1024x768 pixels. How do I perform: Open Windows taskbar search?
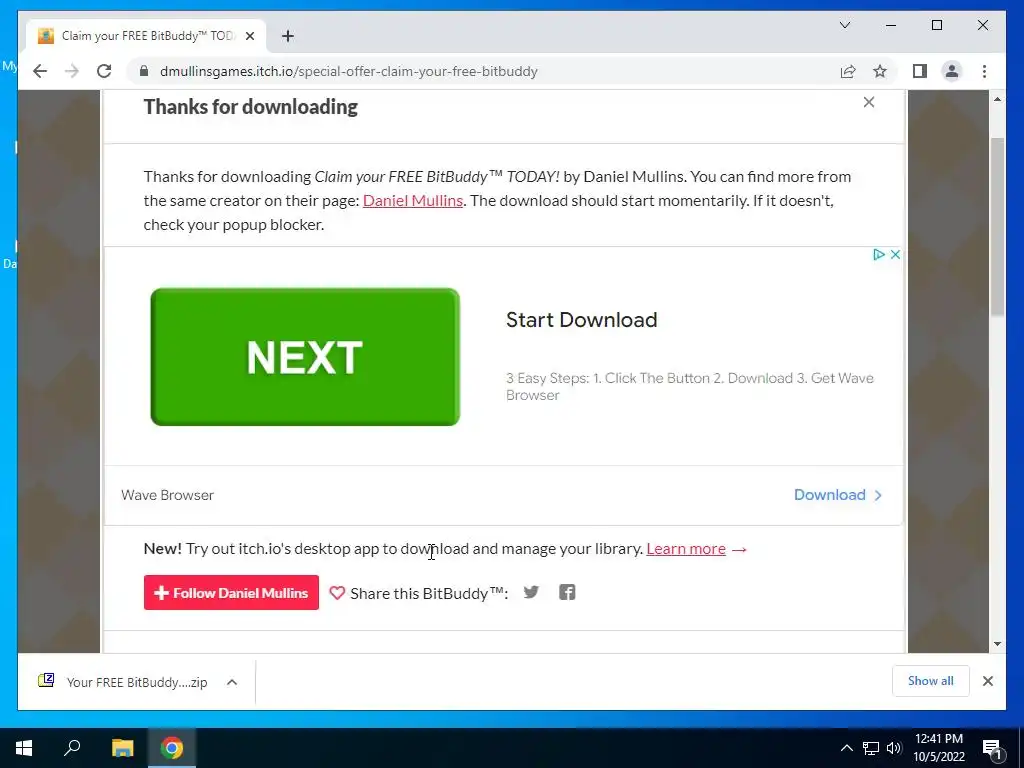[72, 748]
